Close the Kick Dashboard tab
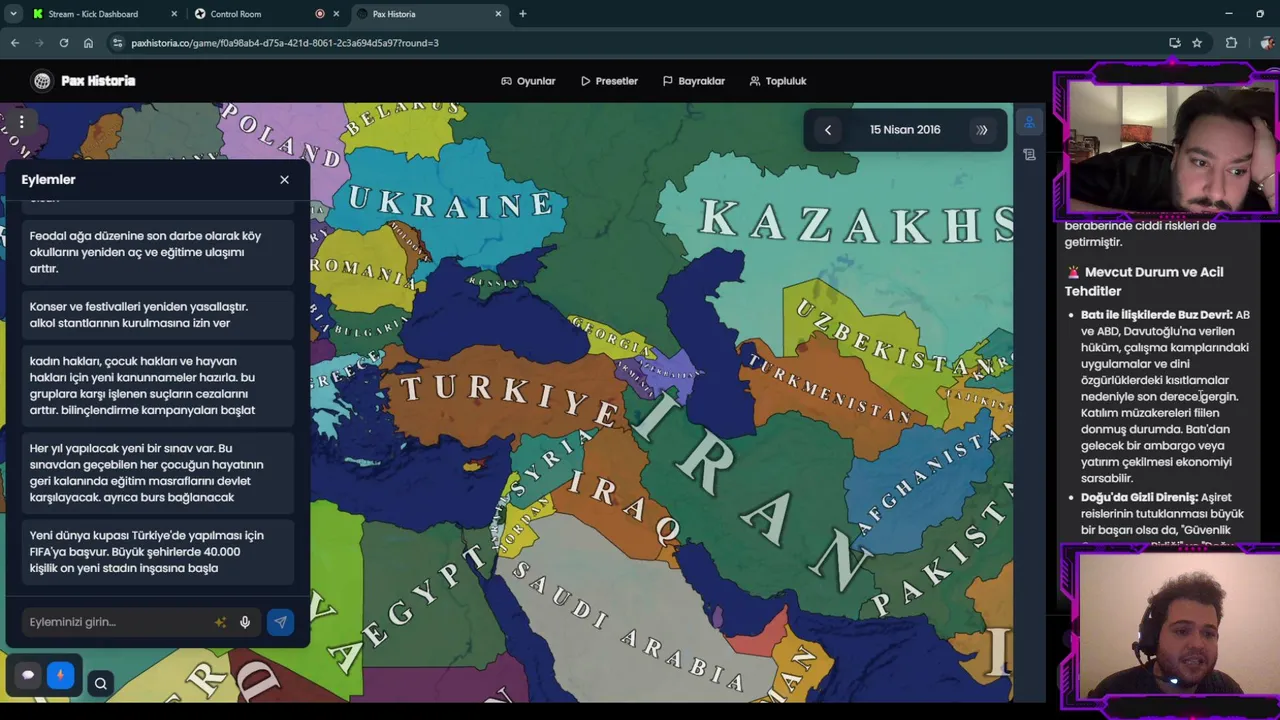 coord(174,14)
